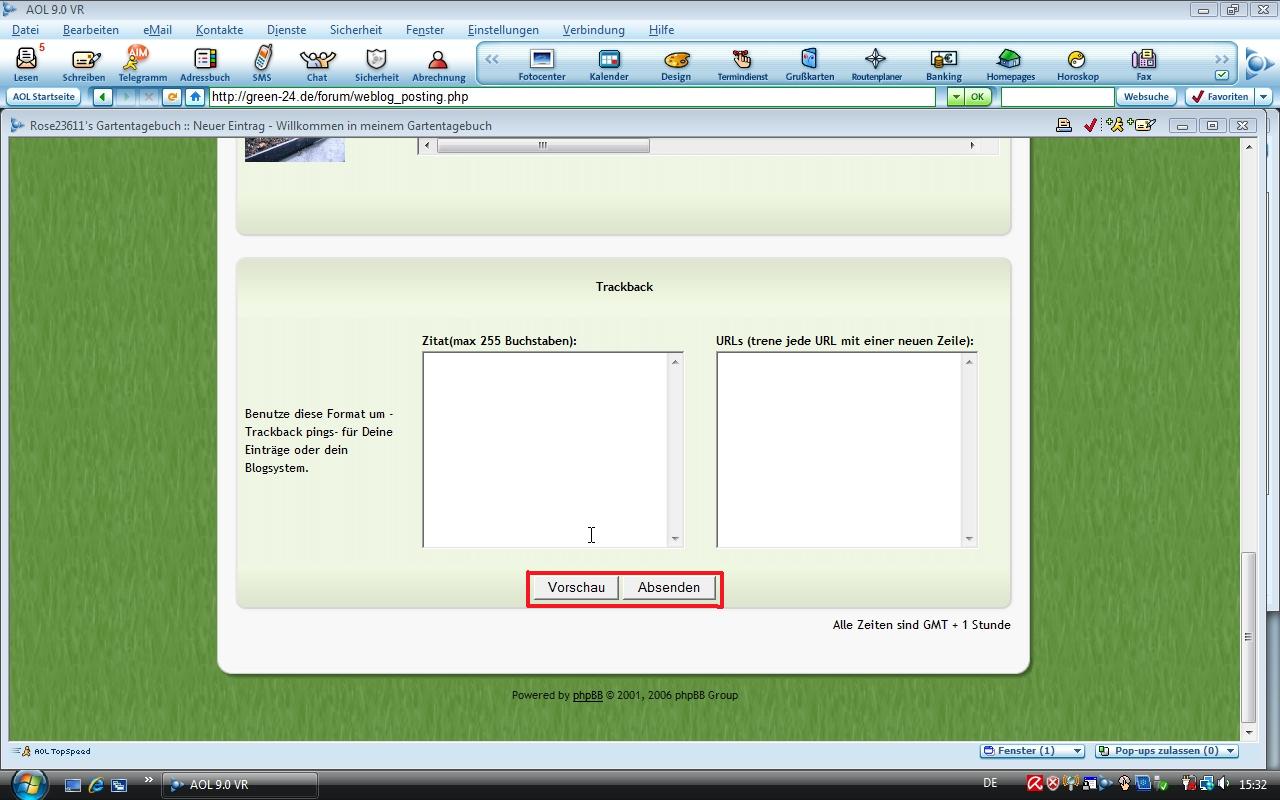
Task: Click the browser home button icon
Action: point(195,97)
